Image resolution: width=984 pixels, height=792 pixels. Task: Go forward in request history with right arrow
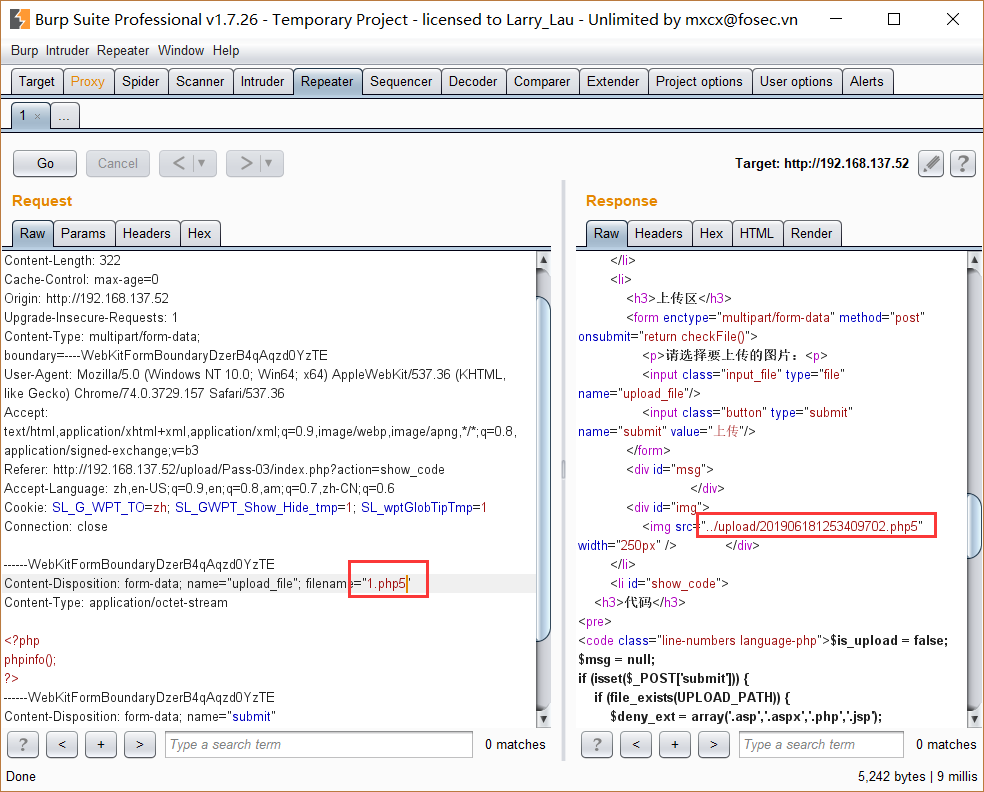247,163
